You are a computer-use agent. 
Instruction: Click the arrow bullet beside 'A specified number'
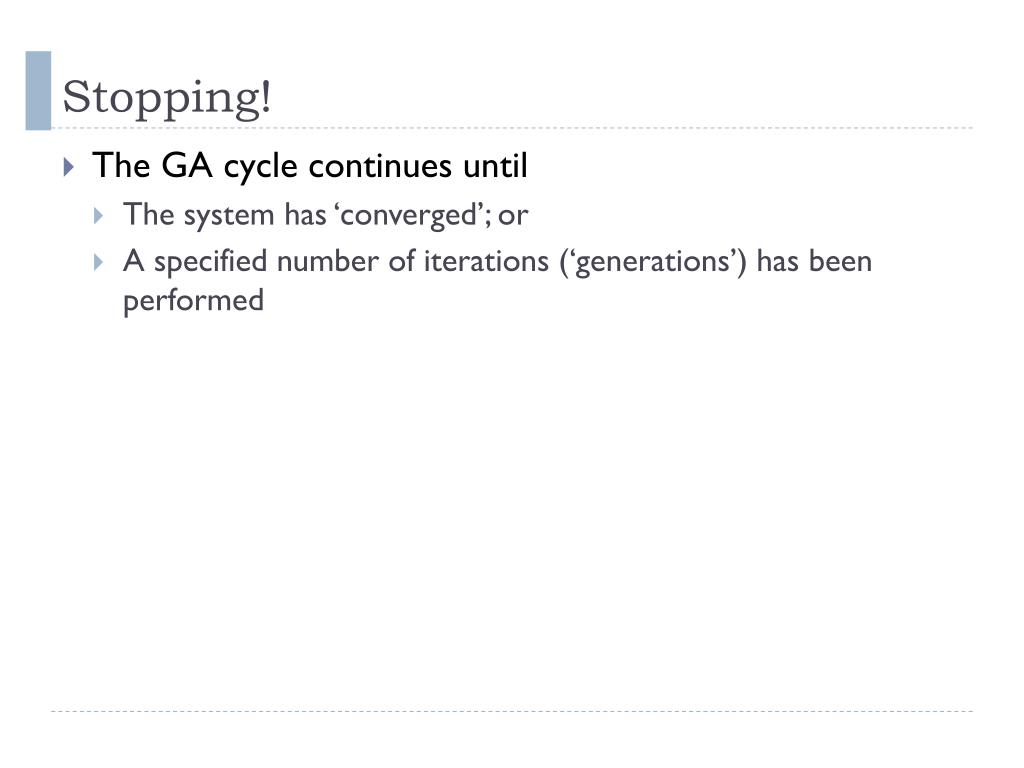click(x=99, y=263)
